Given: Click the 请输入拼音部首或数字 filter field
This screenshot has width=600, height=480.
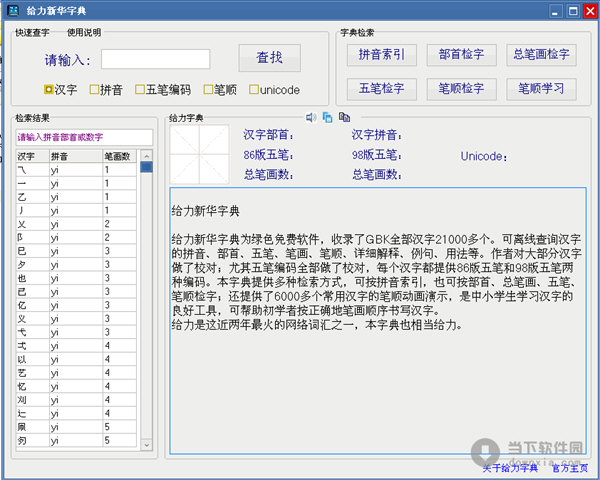Looking at the screenshot, I should [84, 137].
